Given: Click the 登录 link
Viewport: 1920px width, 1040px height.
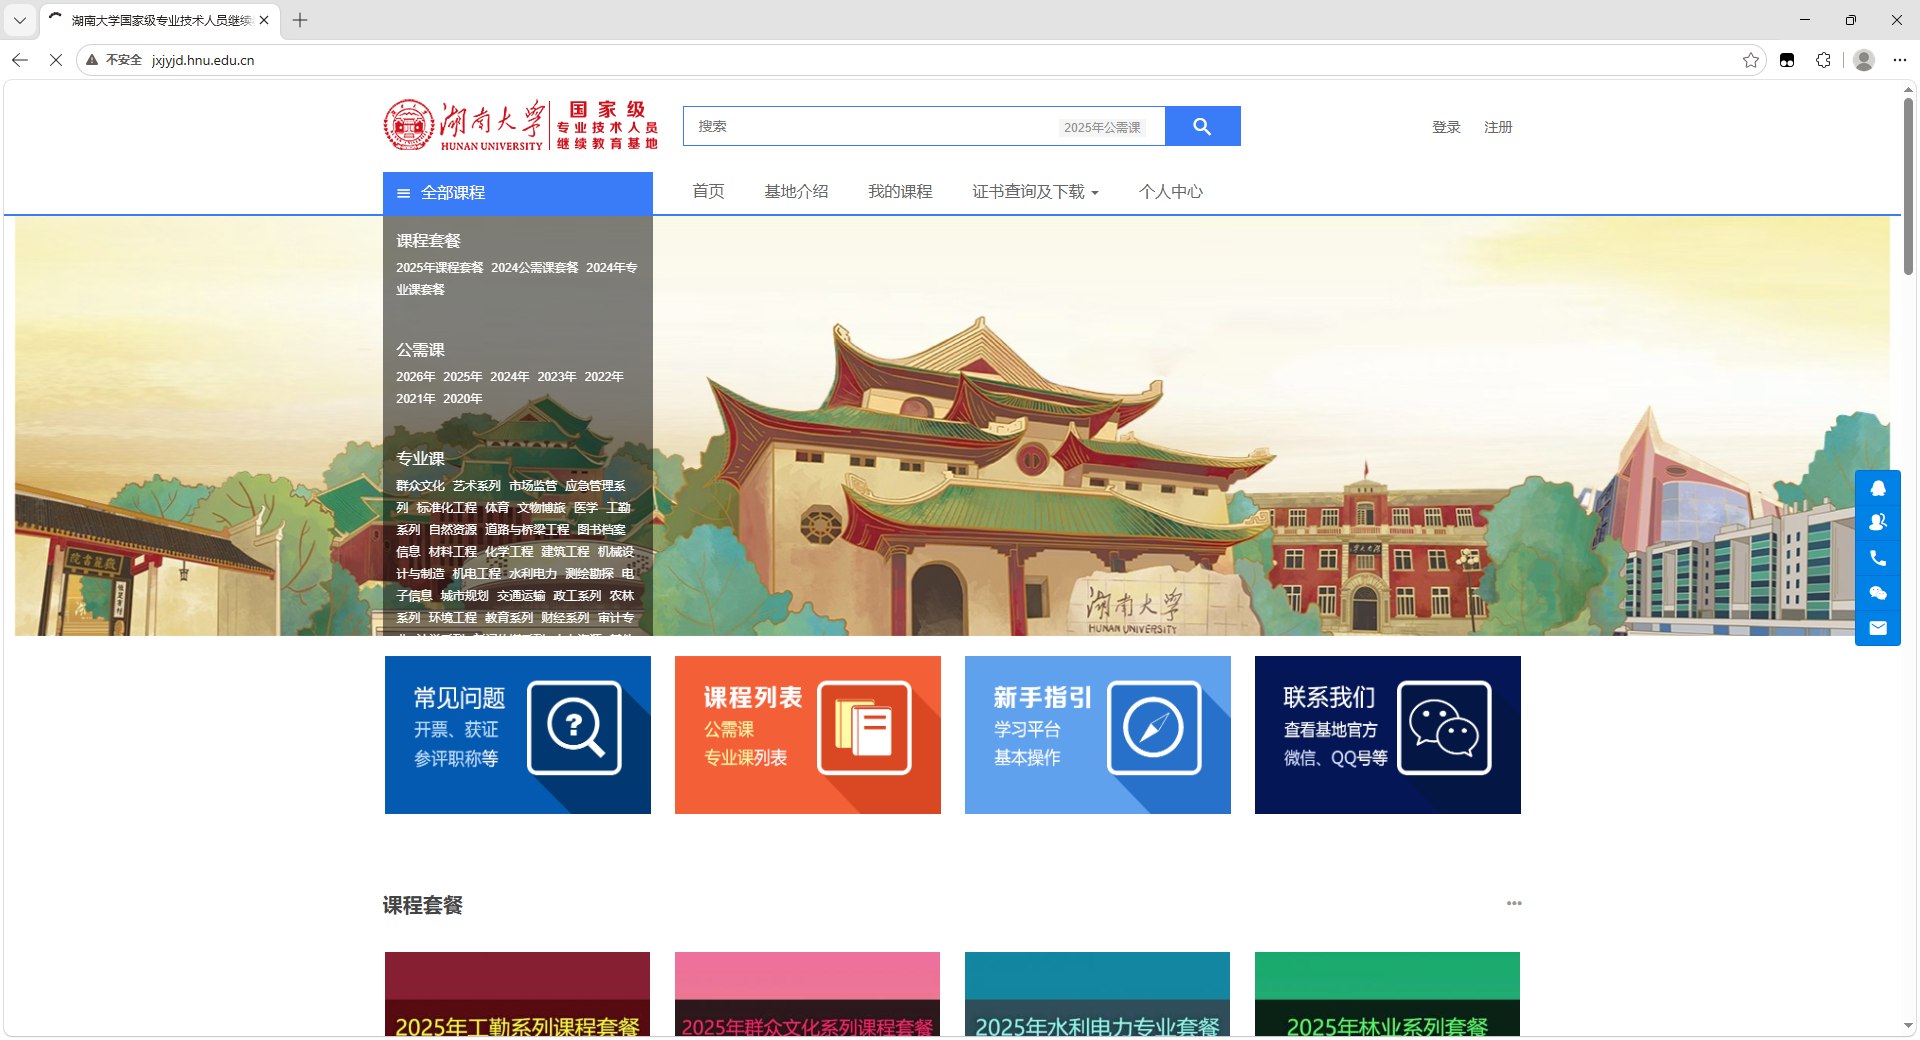Looking at the screenshot, I should pos(1446,127).
